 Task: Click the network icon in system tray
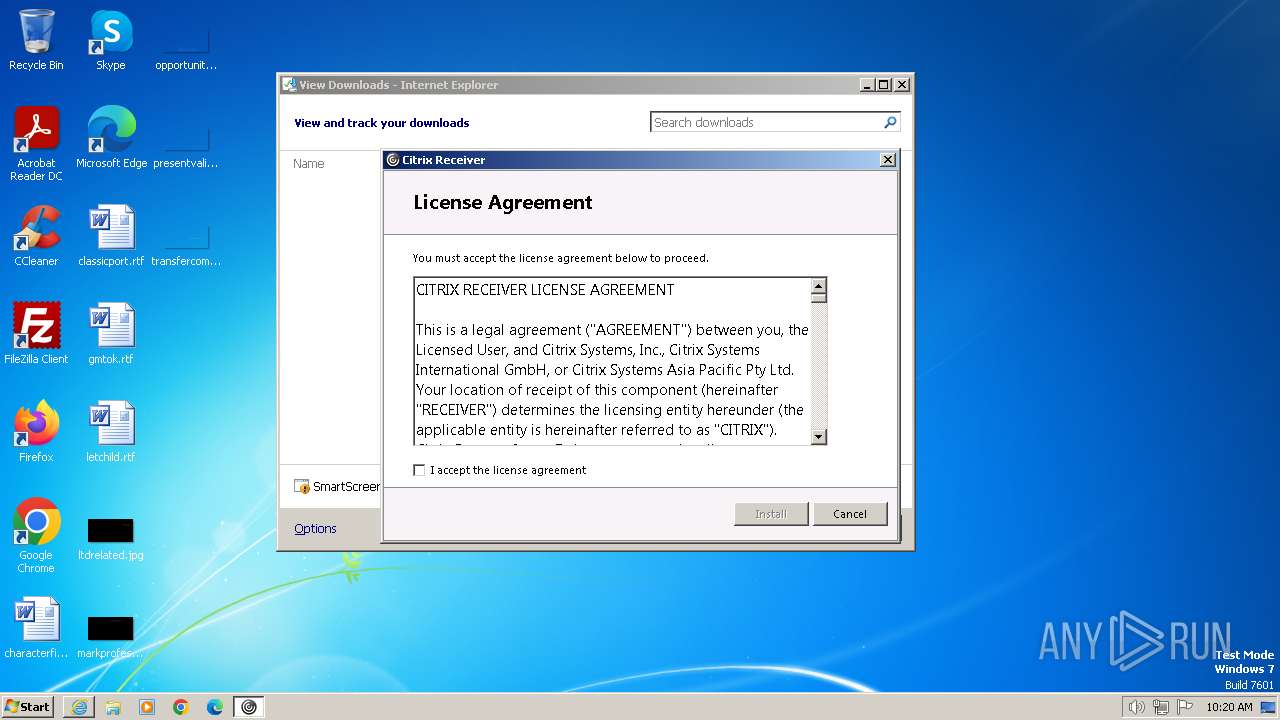[1161, 707]
